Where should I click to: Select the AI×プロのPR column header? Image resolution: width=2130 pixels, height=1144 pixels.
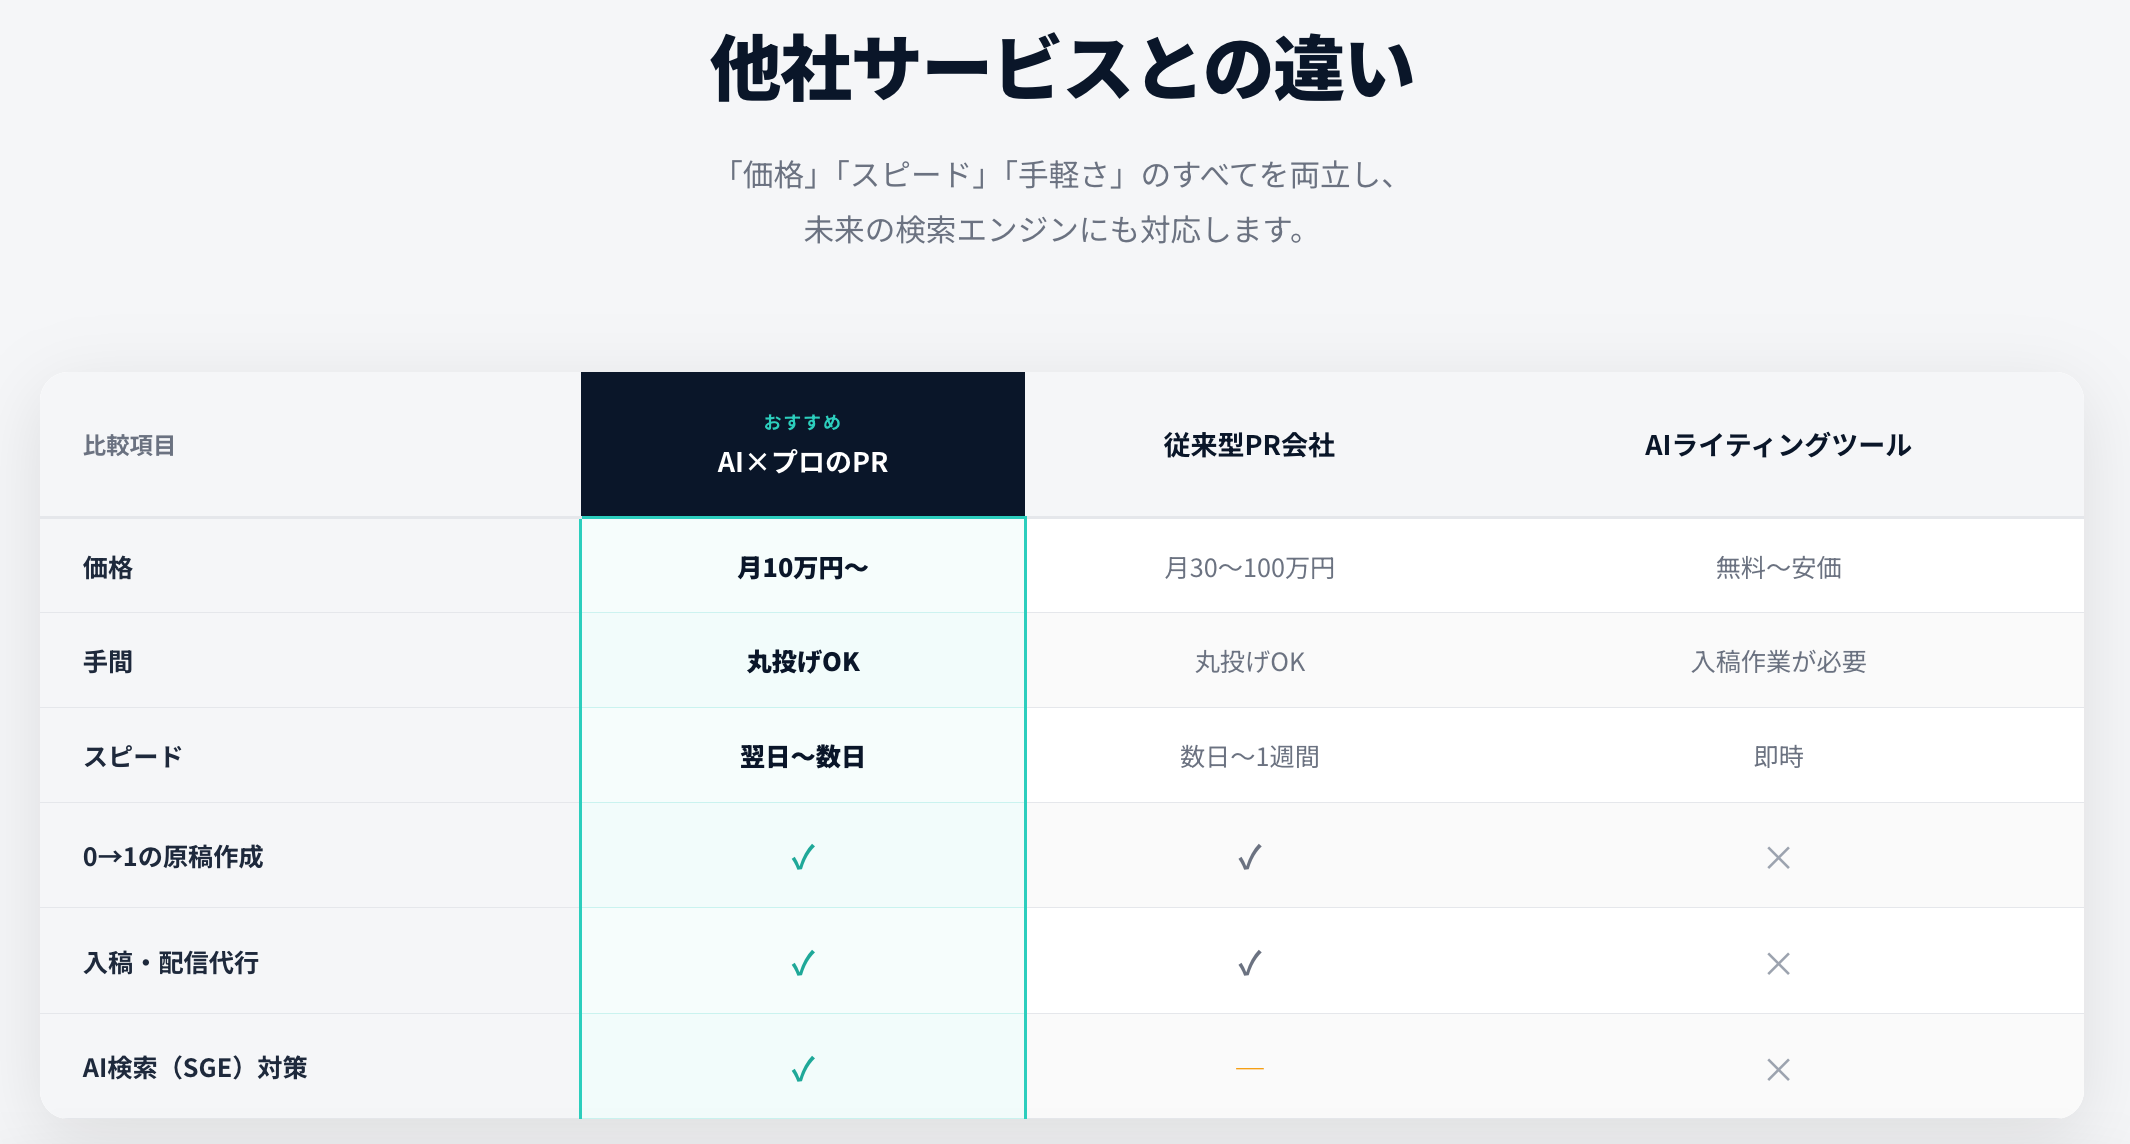click(x=803, y=462)
